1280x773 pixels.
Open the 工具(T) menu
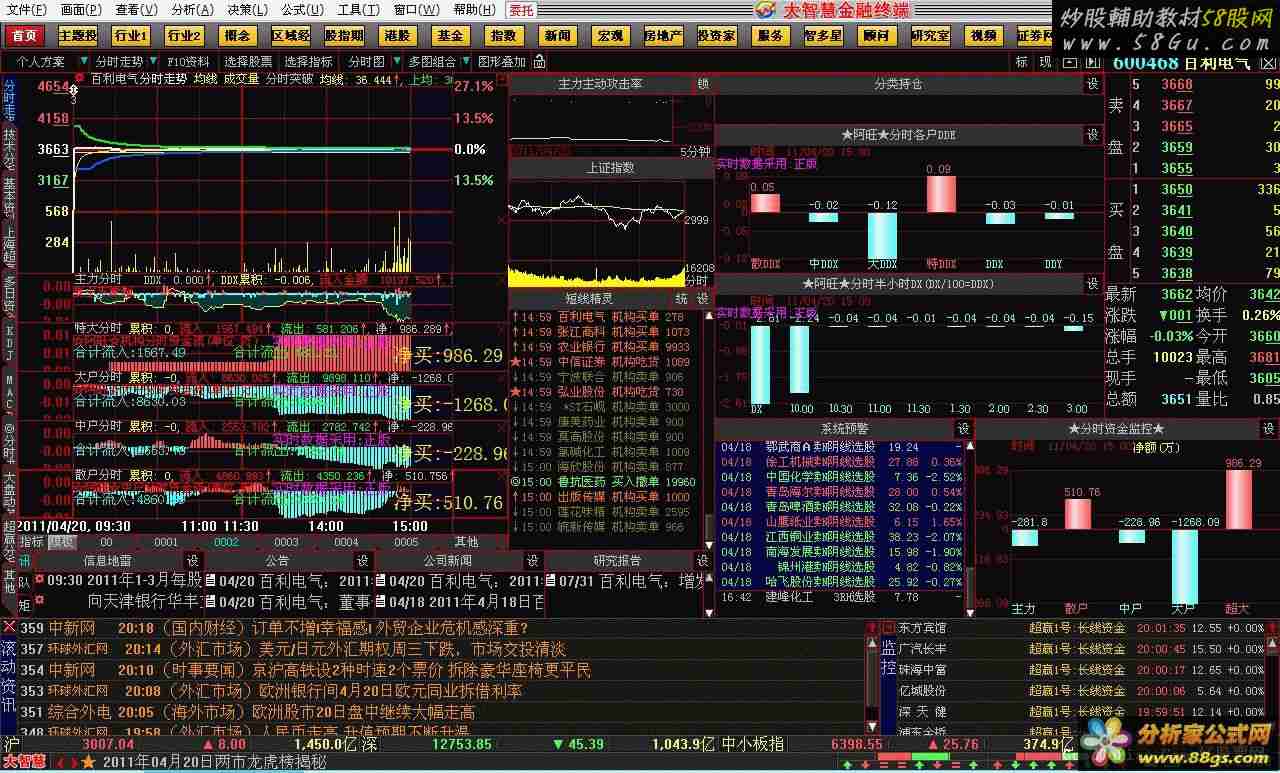358,10
